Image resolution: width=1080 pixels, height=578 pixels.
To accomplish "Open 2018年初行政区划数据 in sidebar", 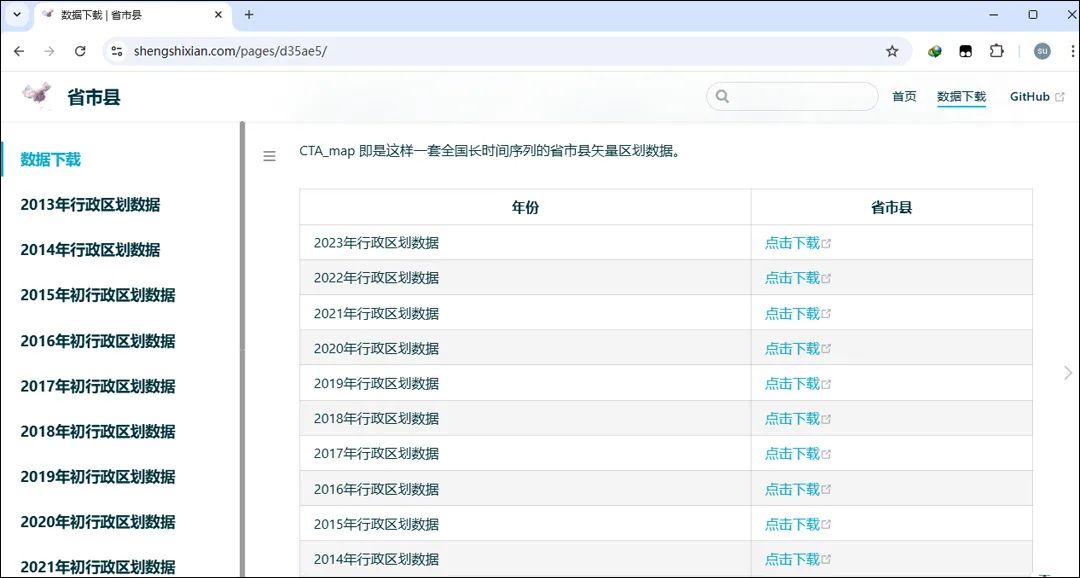I will click(x=98, y=431).
